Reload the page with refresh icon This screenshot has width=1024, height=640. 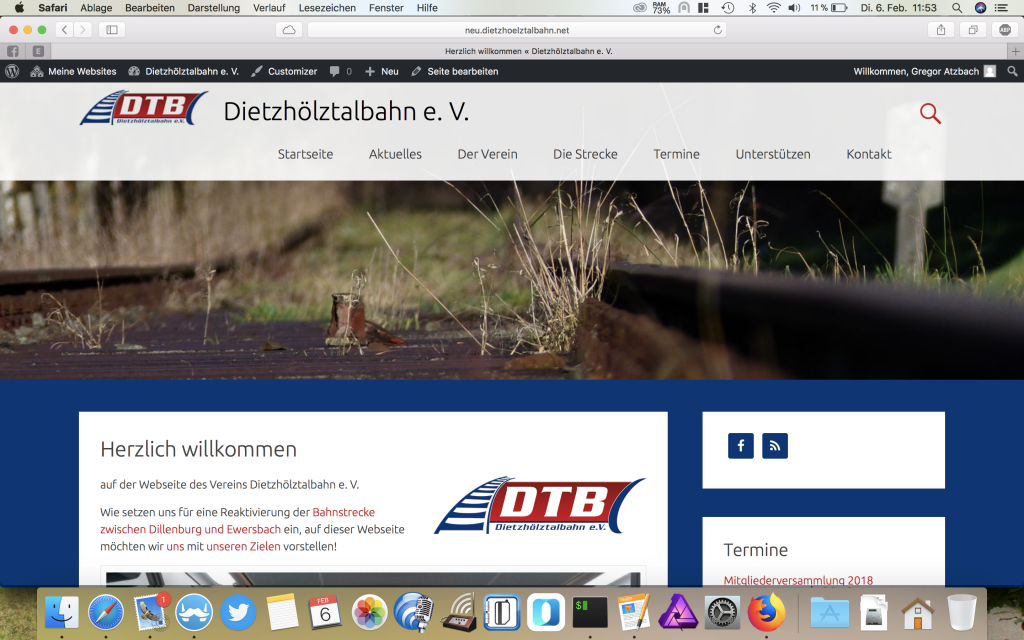pos(717,29)
